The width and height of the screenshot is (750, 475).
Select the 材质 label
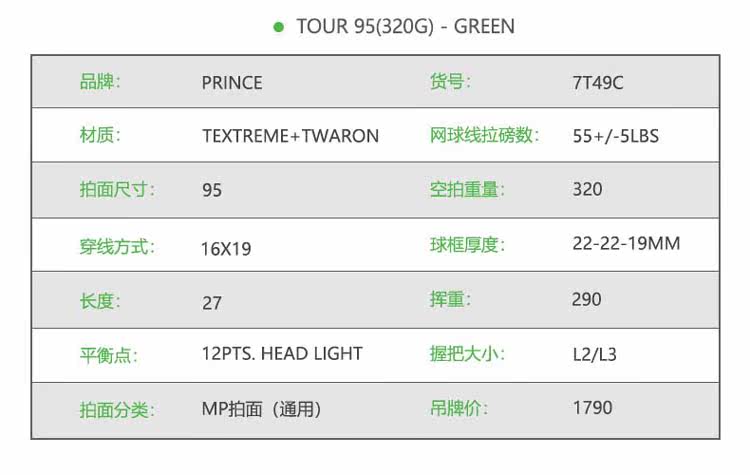pyautogui.click(x=100, y=135)
